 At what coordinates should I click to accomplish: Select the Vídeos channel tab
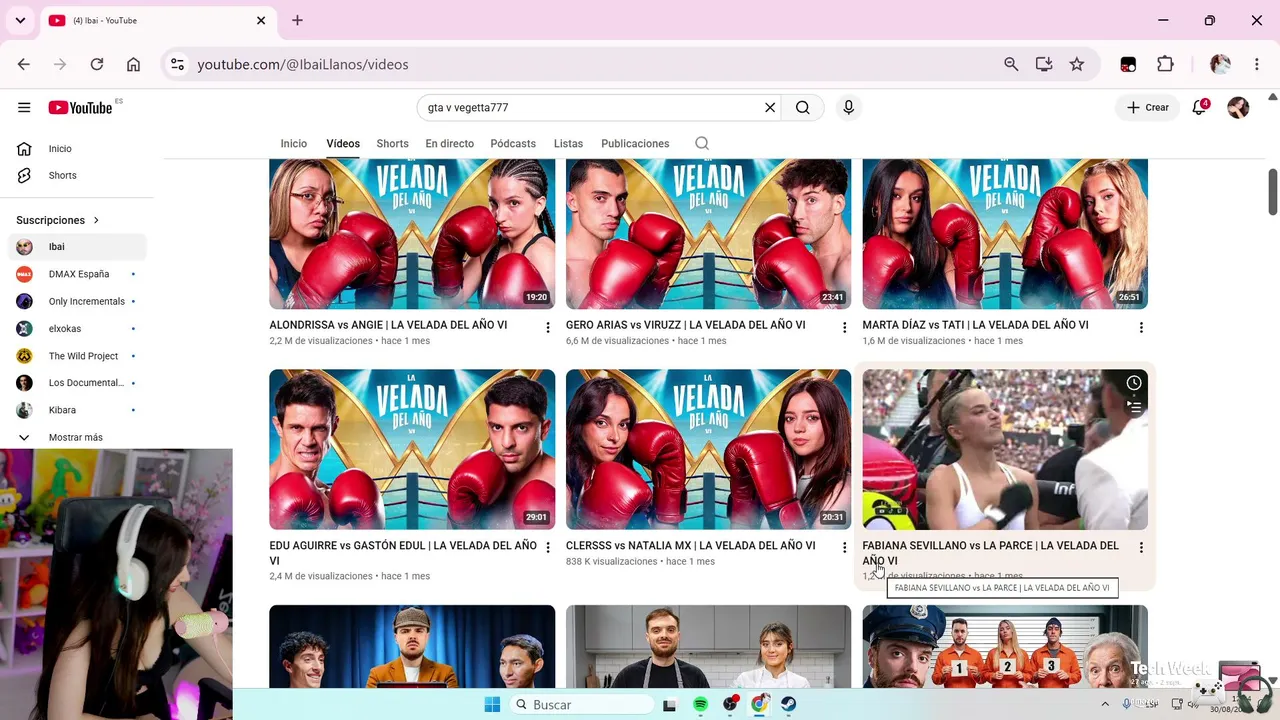(x=343, y=144)
